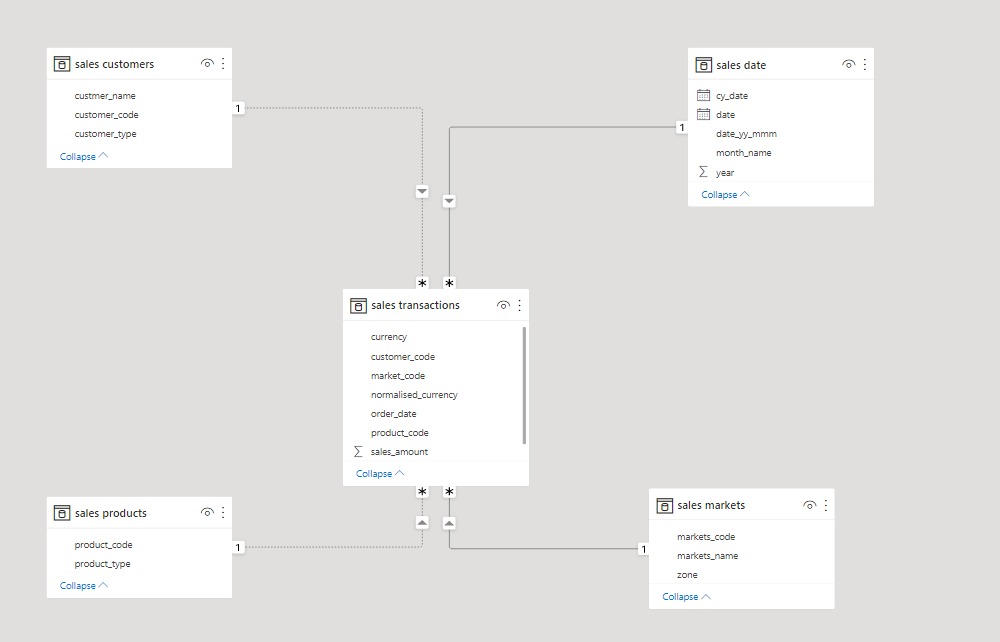The height and width of the screenshot is (642, 1000).
Task: Select the sales customers table header title
Action: click(114, 64)
